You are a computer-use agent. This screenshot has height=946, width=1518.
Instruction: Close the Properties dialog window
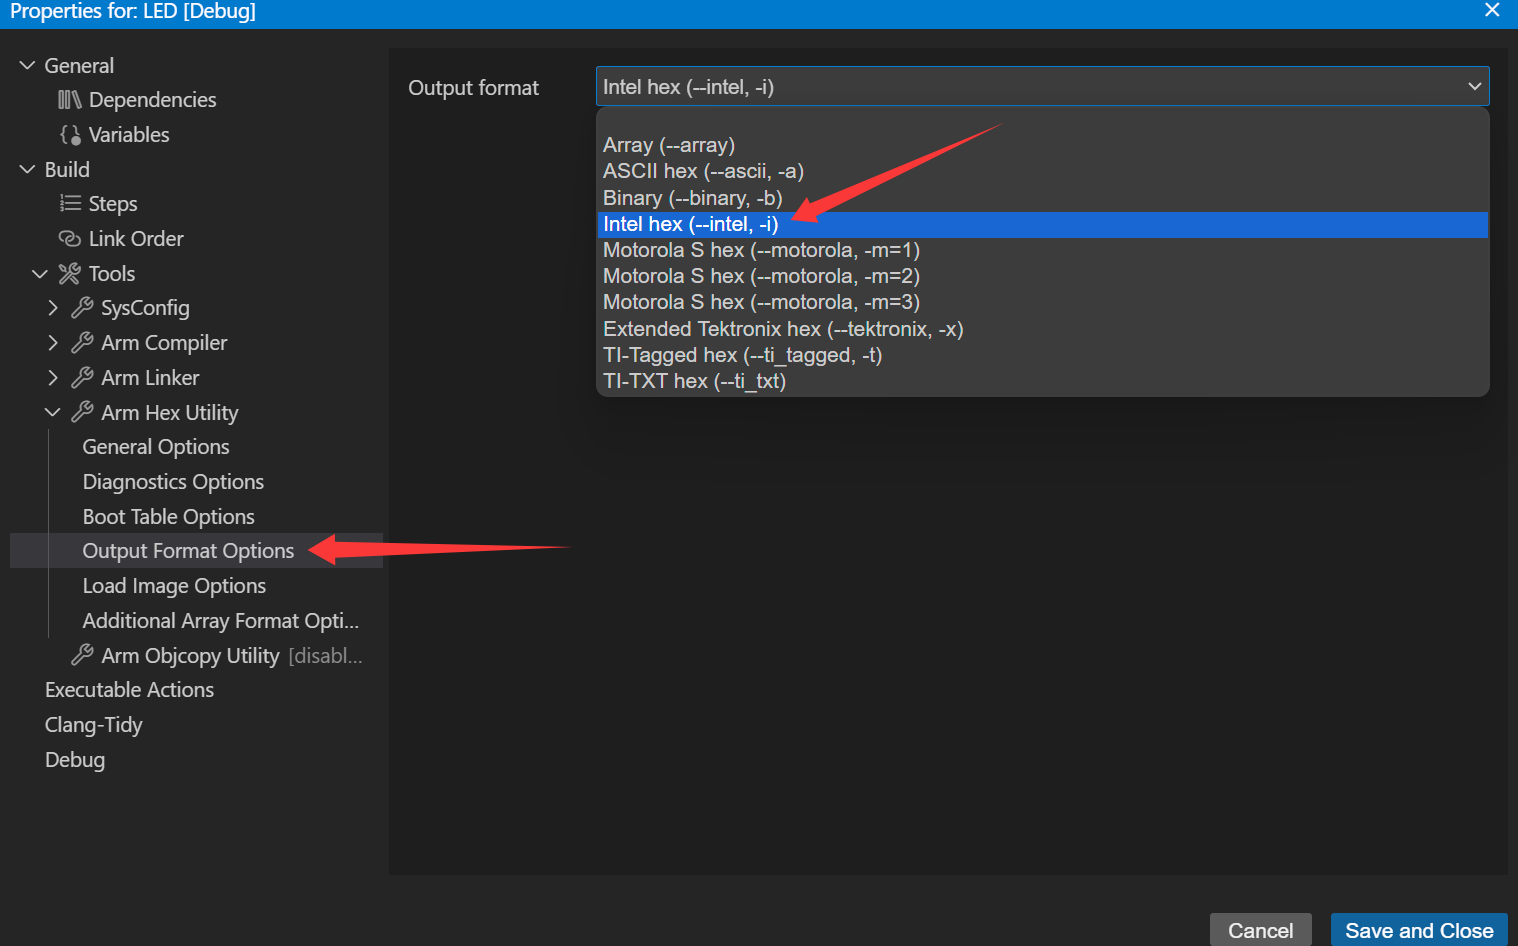pos(1491,11)
